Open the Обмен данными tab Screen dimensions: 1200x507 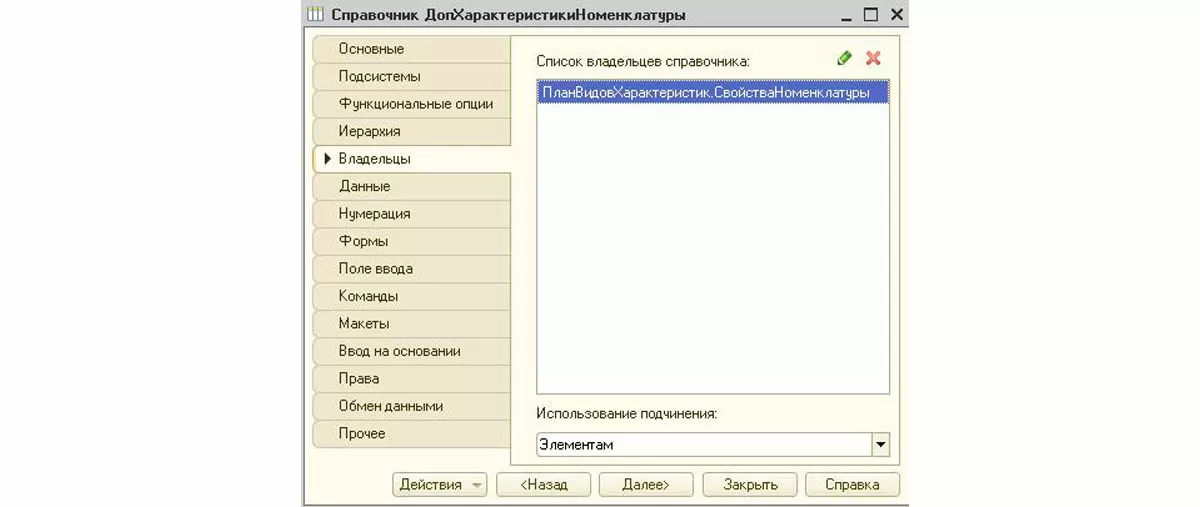pos(412,406)
